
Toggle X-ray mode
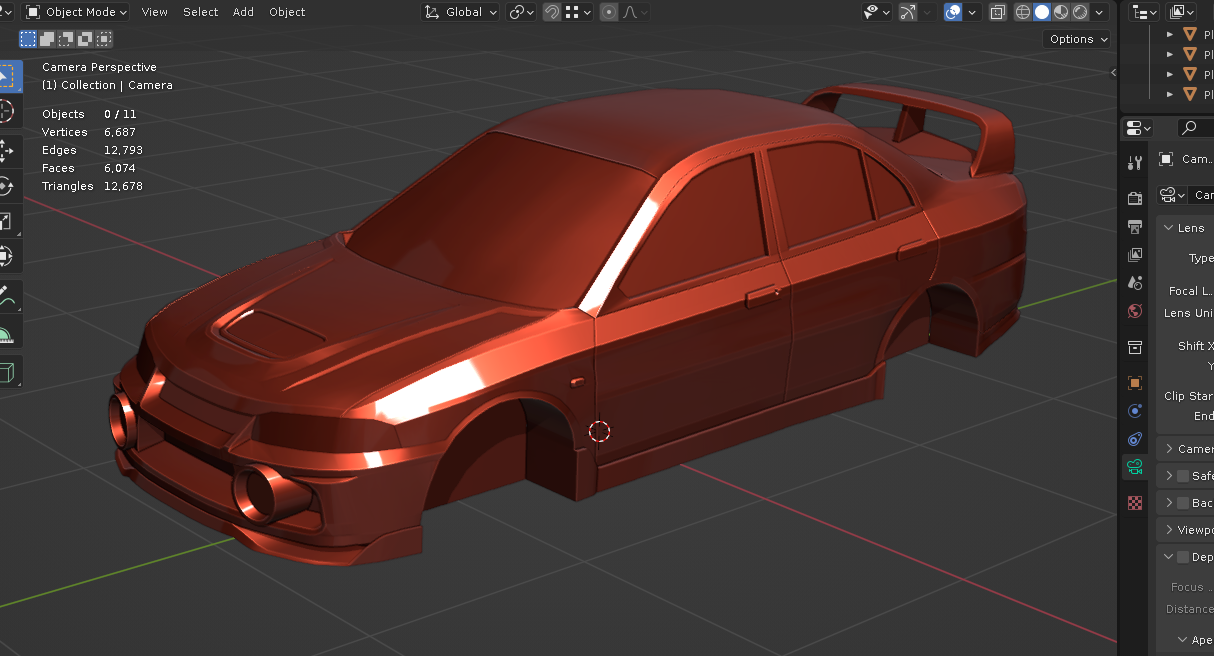pos(998,12)
